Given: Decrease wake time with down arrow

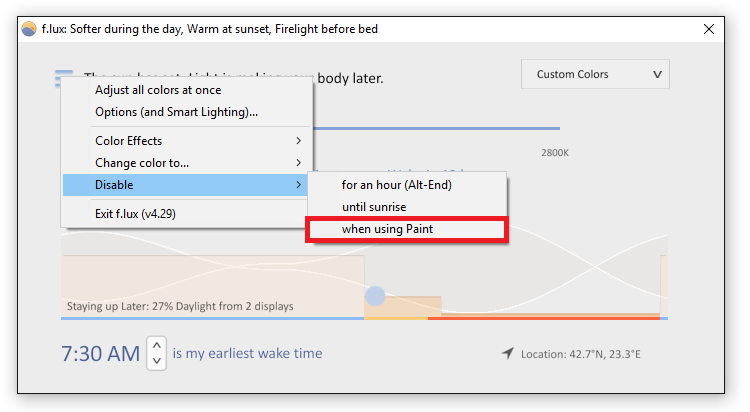Looking at the screenshot, I should click(156, 361).
